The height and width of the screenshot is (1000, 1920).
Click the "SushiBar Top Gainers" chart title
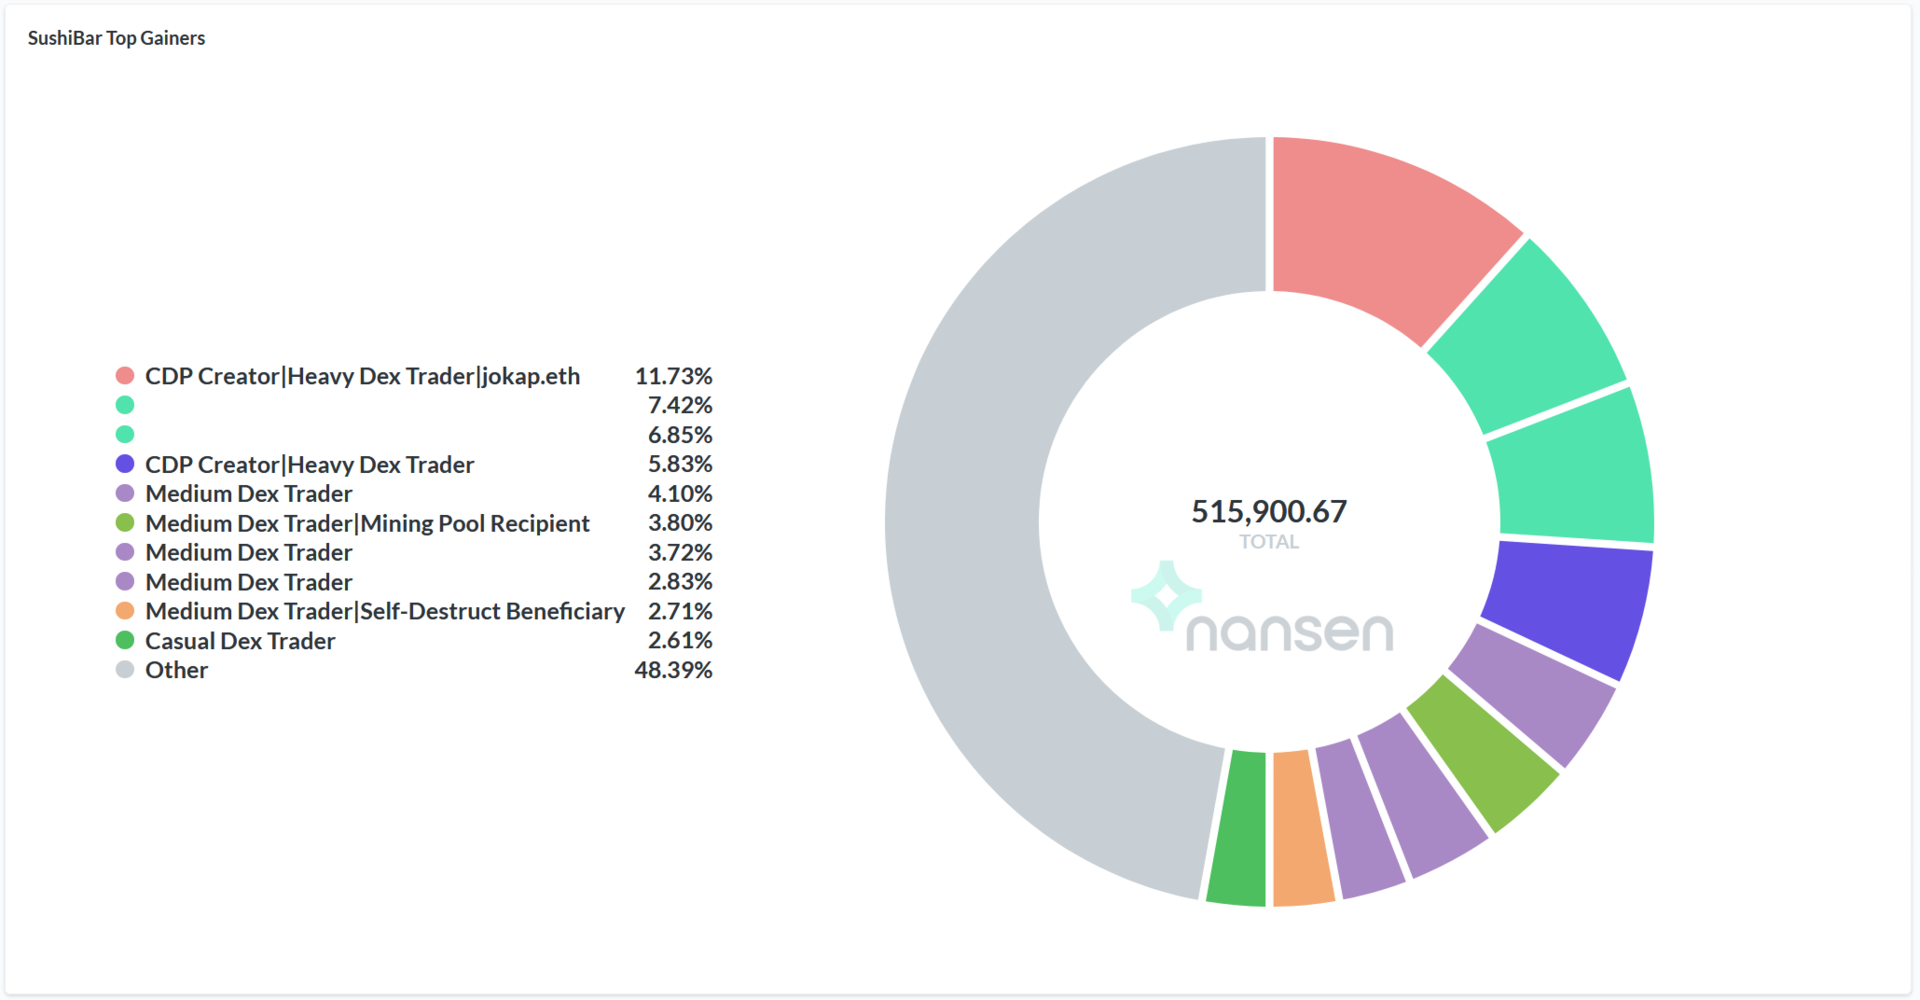pos(116,38)
